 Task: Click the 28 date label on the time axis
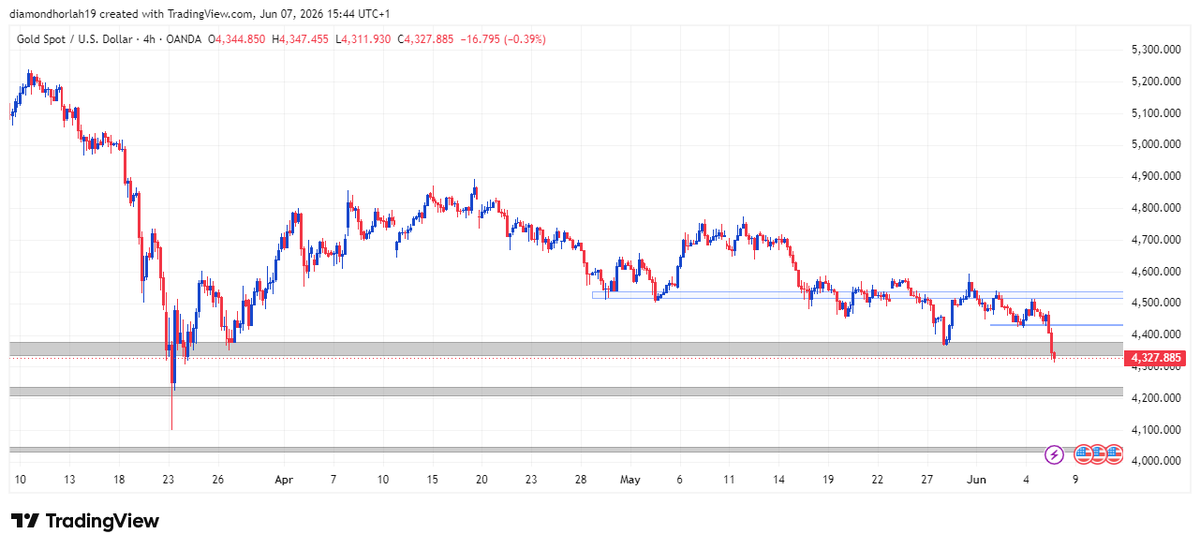click(x=580, y=480)
